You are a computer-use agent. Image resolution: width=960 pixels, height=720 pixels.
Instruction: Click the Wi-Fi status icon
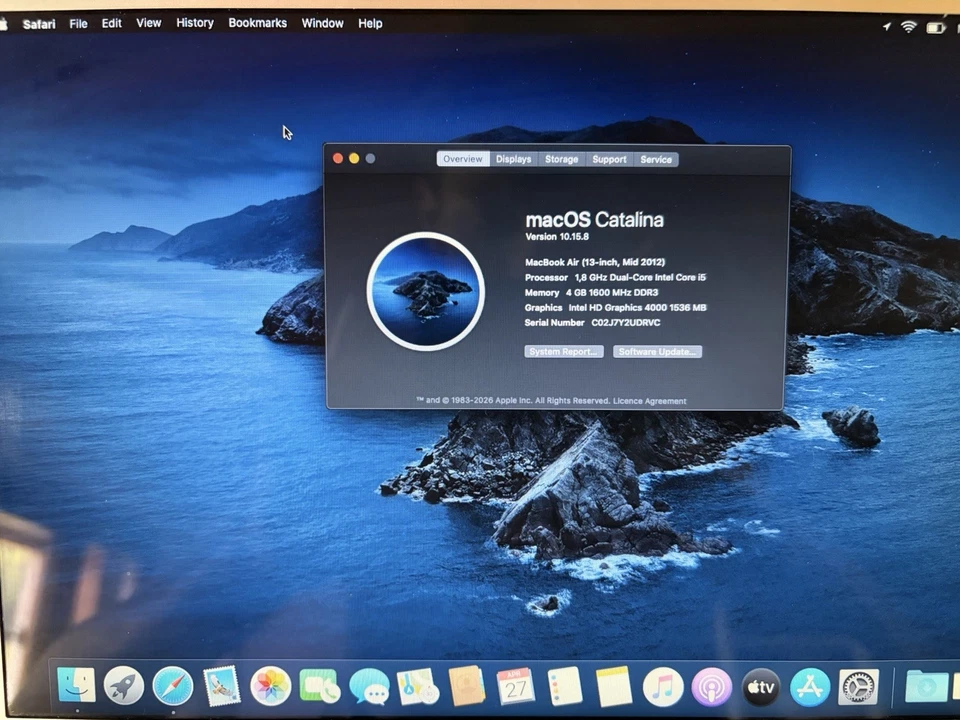point(909,26)
